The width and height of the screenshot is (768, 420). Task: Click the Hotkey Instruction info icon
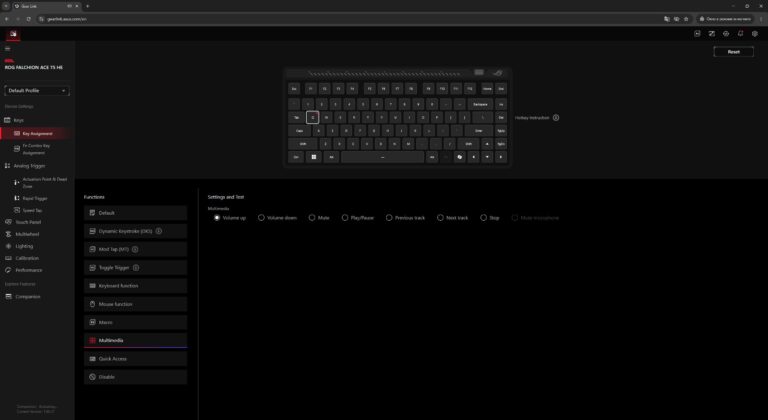click(x=556, y=118)
